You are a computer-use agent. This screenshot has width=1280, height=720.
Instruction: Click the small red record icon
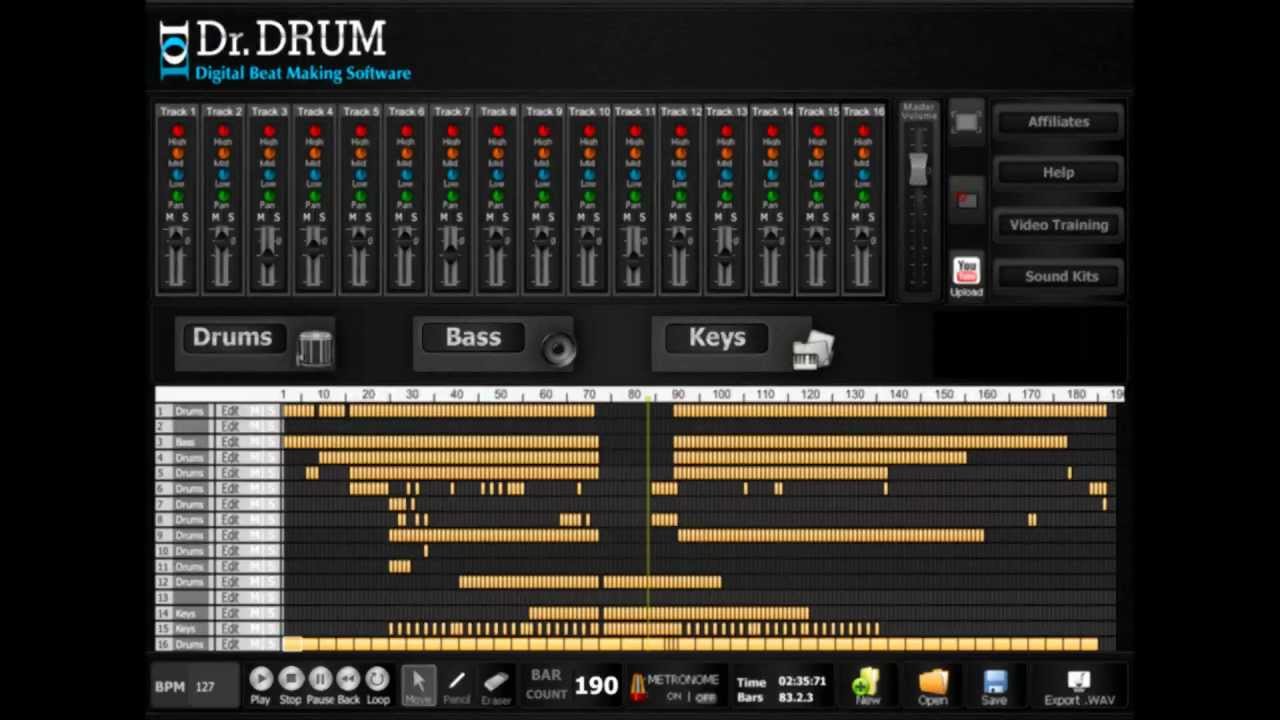coord(966,201)
